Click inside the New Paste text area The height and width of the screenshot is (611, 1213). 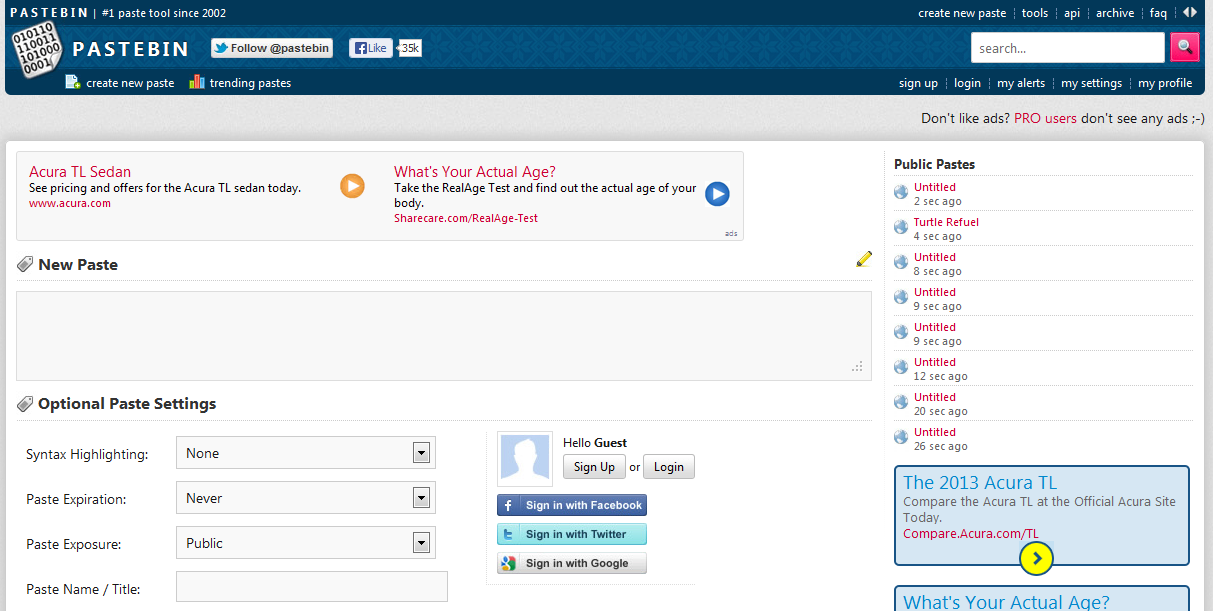tap(444, 336)
